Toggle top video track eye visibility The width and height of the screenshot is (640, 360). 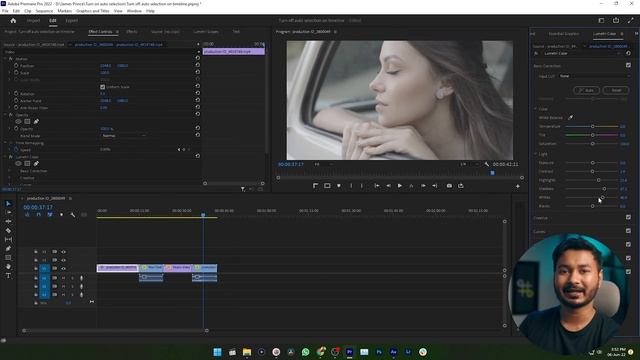point(63,252)
